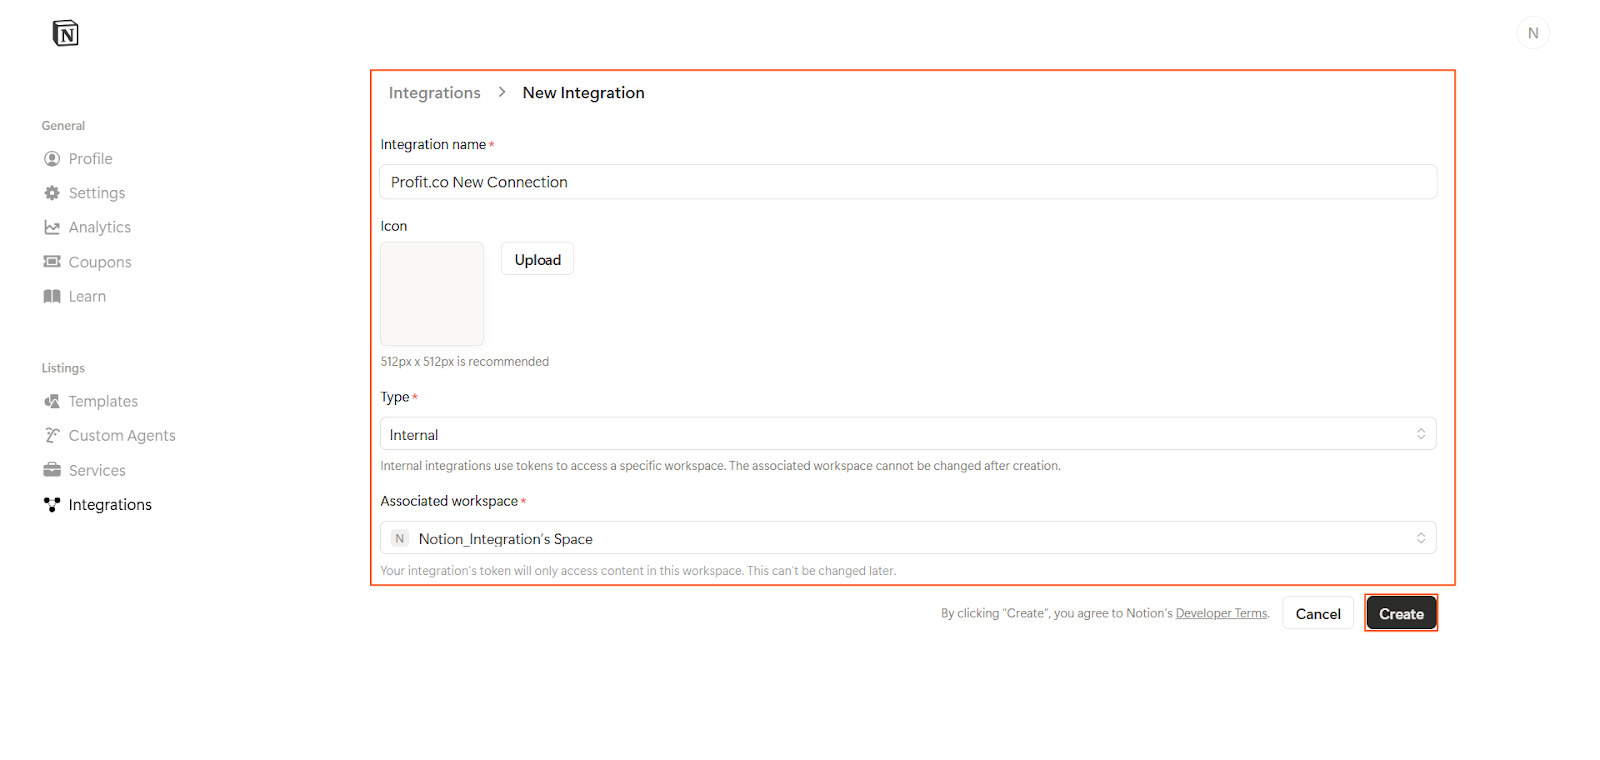Click the Associated workspace chevron arrows

(x=1421, y=538)
